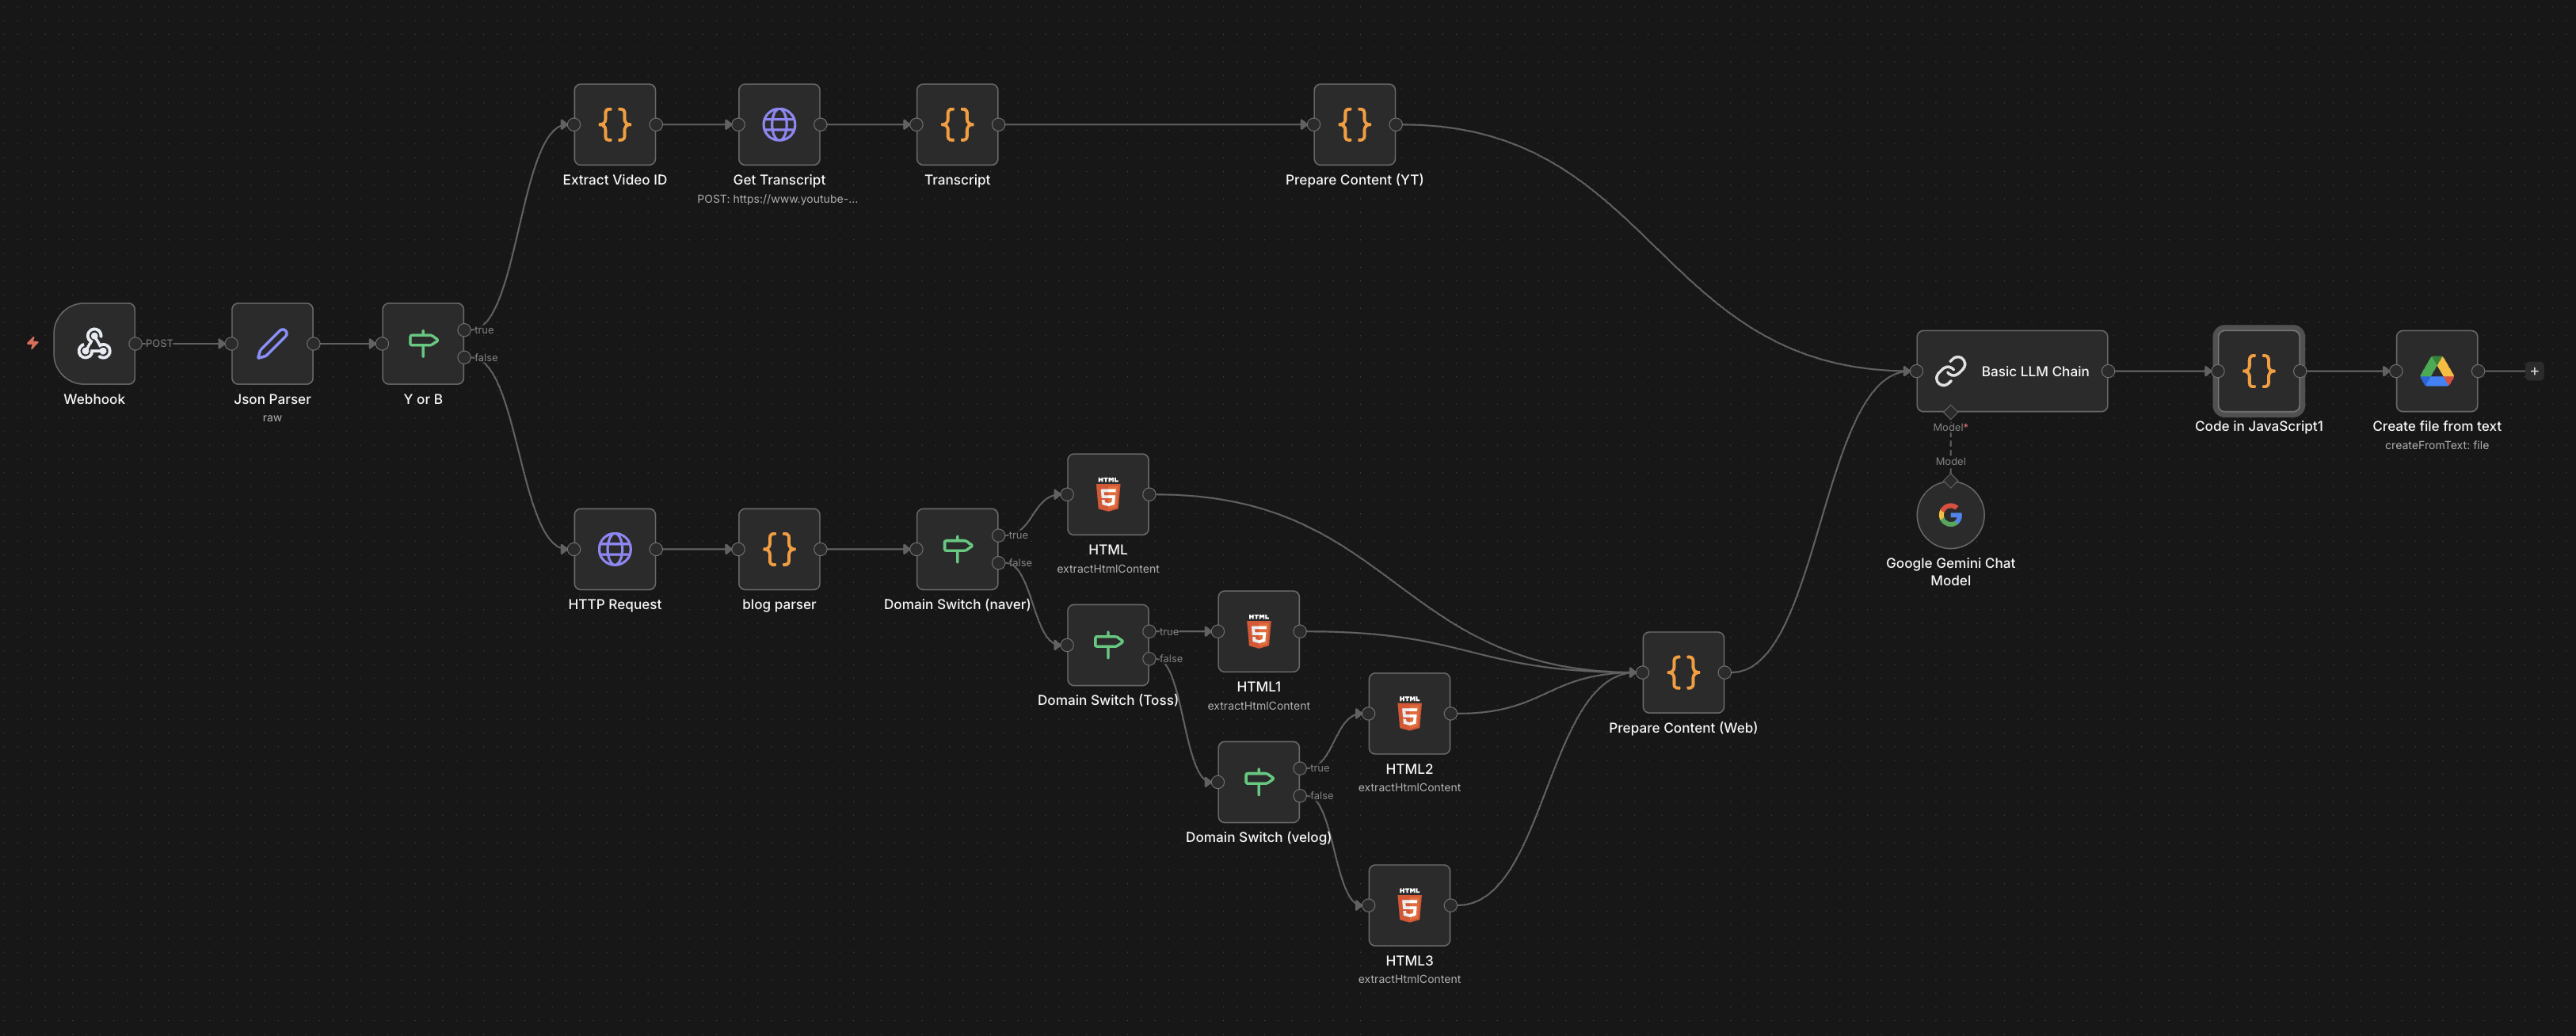Click the Transcript code node
The image size is (2576, 1036).
(x=957, y=124)
